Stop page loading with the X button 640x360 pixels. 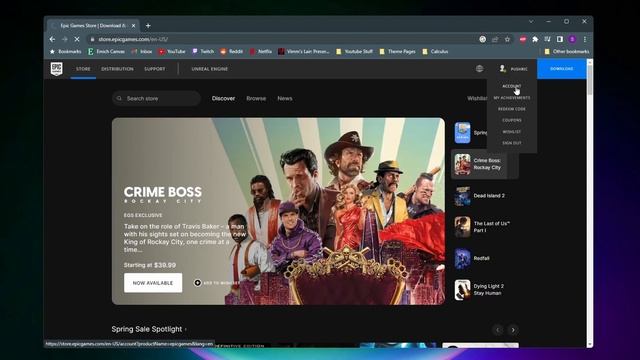tap(77, 39)
